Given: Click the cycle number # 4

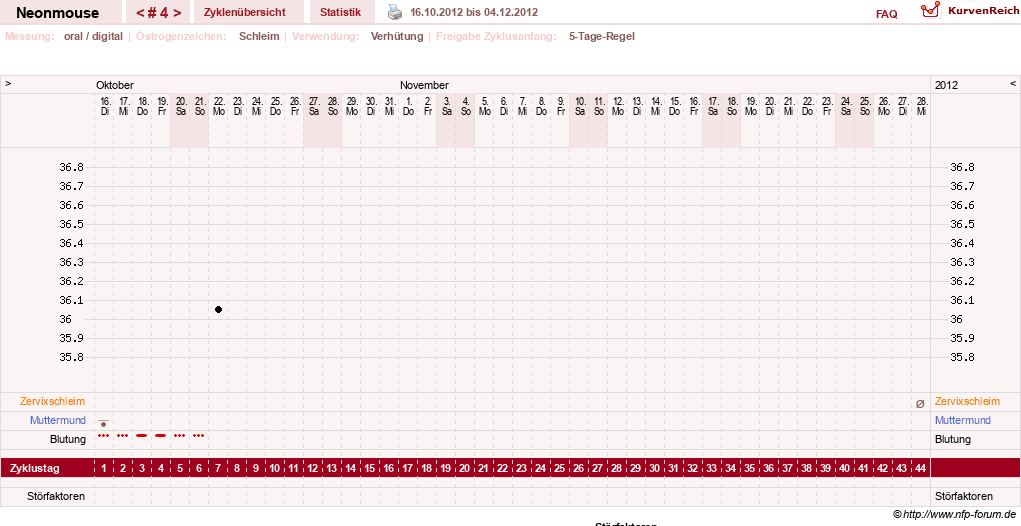Looking at the screenshot, I should coord(159,12).
